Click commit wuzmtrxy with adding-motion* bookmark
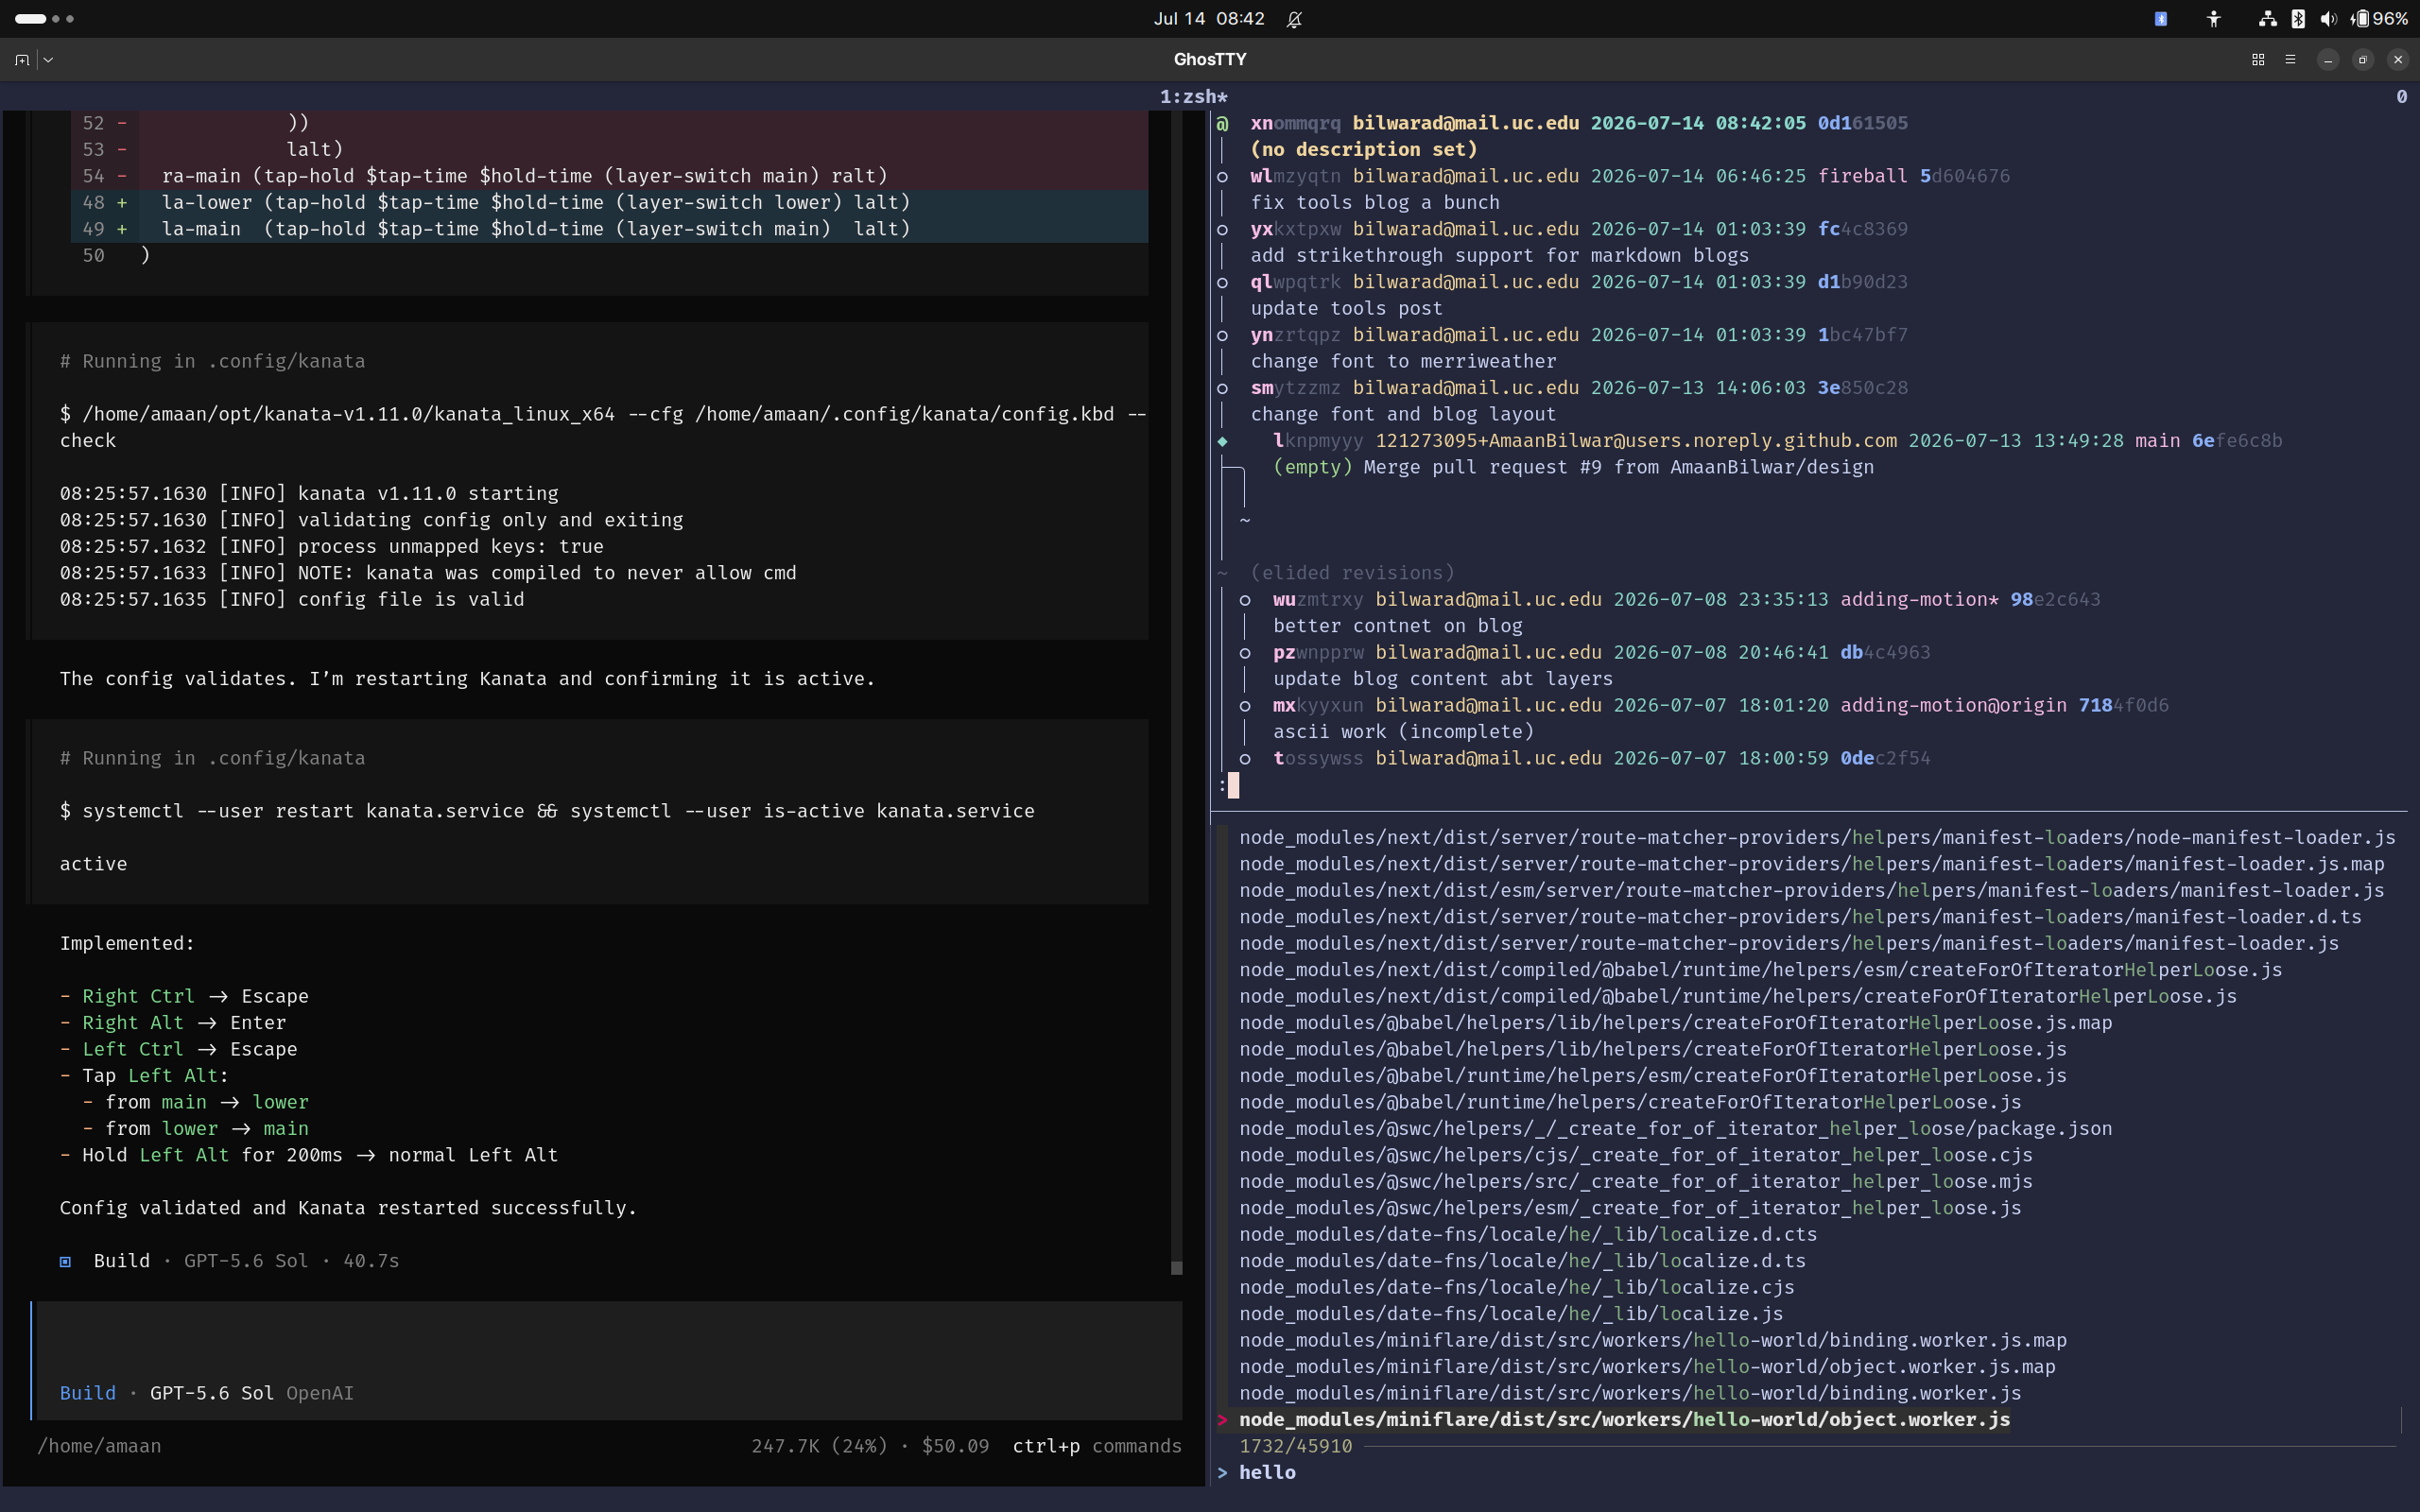 (1686, 600)
